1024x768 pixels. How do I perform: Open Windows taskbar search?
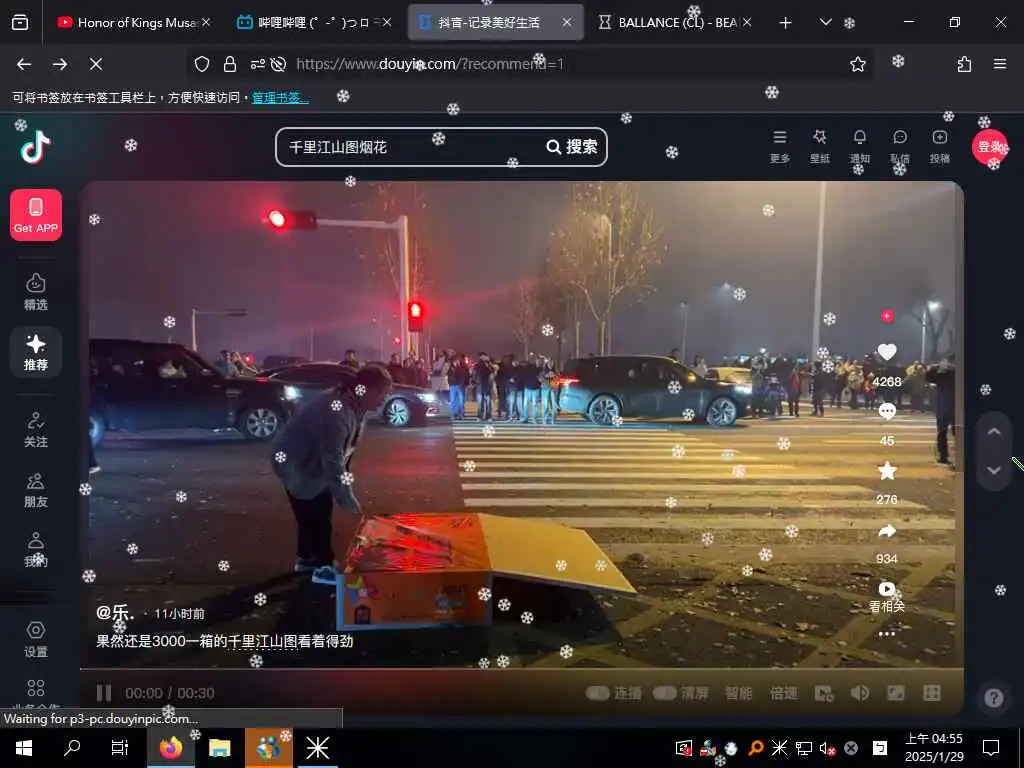click(72, 748)
